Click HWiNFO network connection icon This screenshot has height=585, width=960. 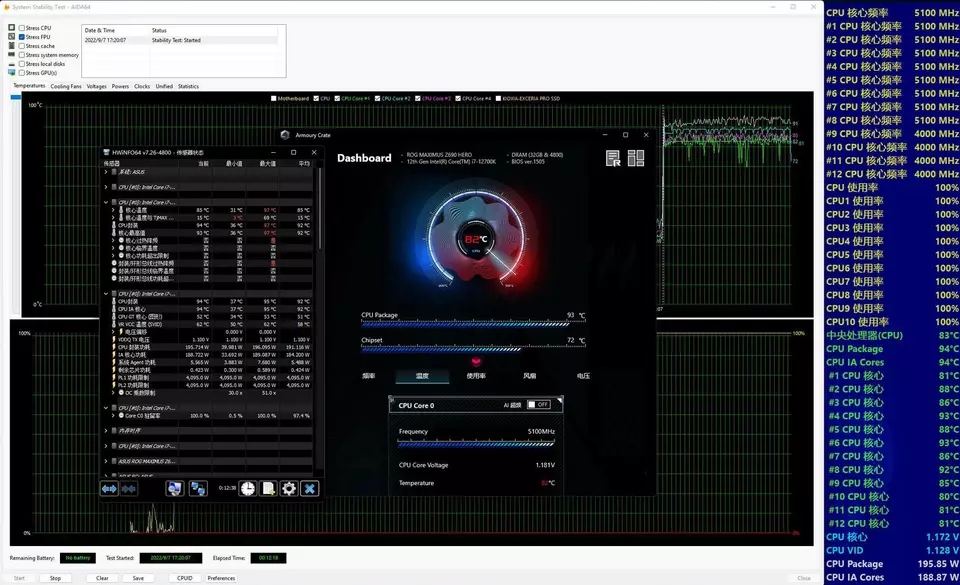198,488
